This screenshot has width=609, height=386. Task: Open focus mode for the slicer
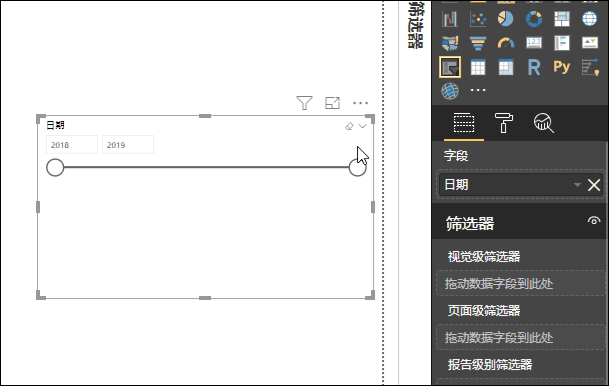click(x=332, y=103)
